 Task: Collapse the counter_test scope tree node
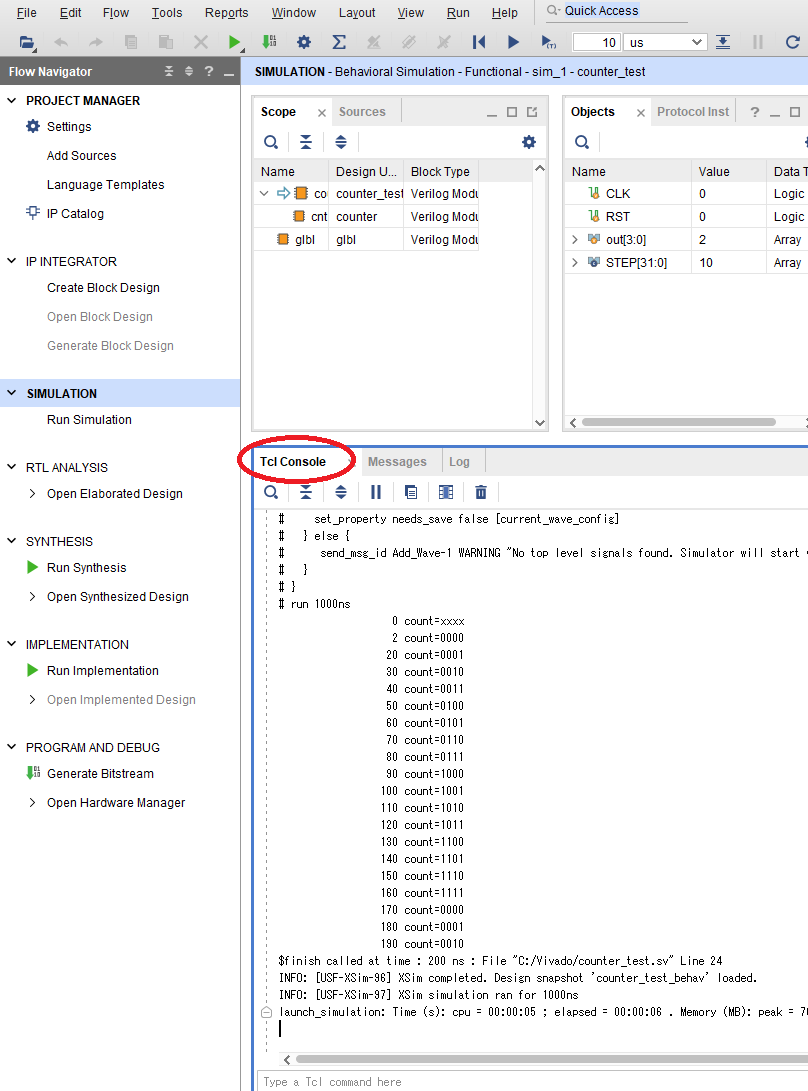click(264, 194)
